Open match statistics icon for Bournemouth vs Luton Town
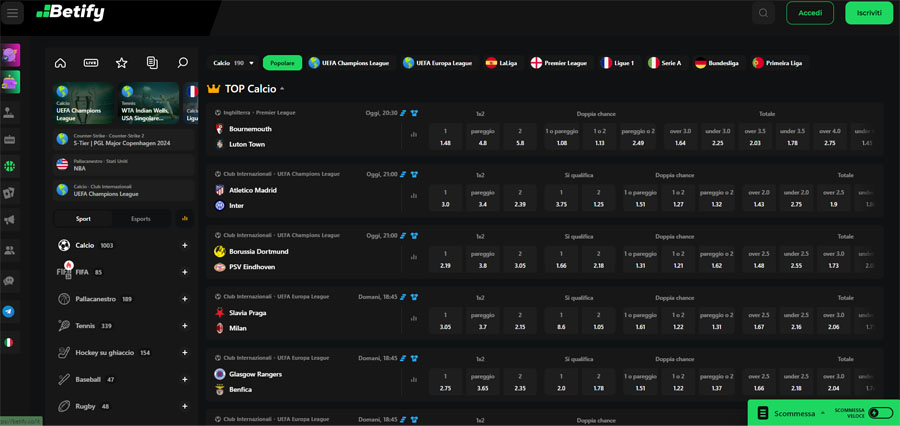This screenshot has height=426, width=900. [x=413, y=134]
